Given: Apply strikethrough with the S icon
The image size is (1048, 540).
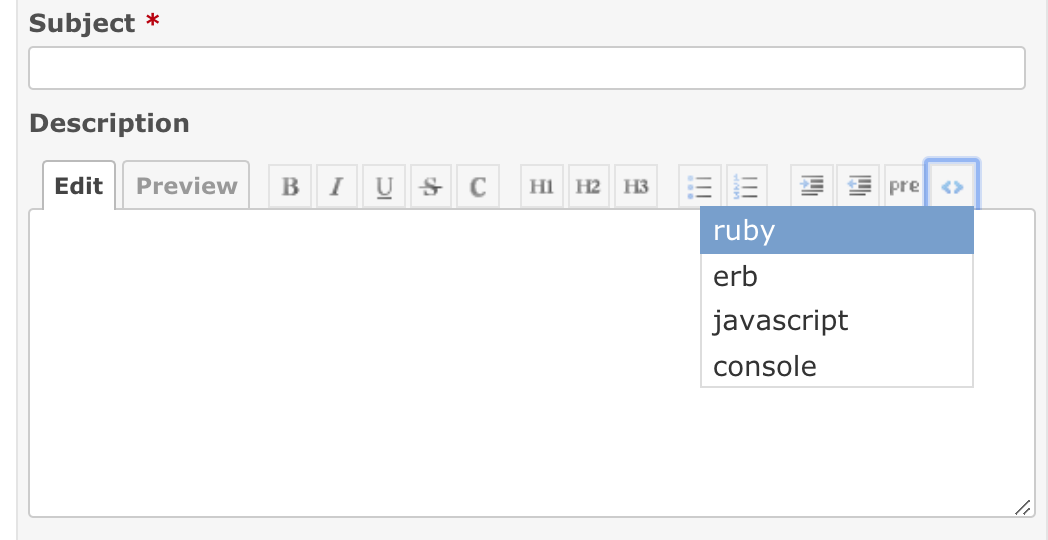Looking at the screenshot, I should (431, 186).
